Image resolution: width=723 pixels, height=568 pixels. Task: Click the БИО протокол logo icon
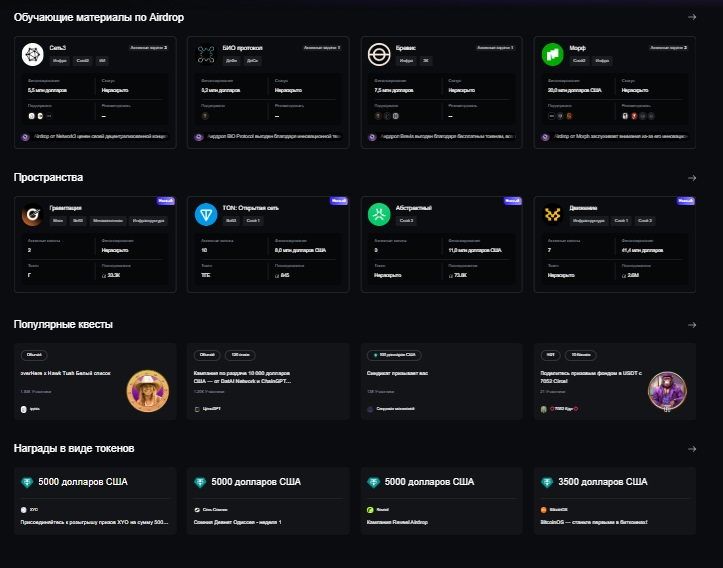pos(206,54)
